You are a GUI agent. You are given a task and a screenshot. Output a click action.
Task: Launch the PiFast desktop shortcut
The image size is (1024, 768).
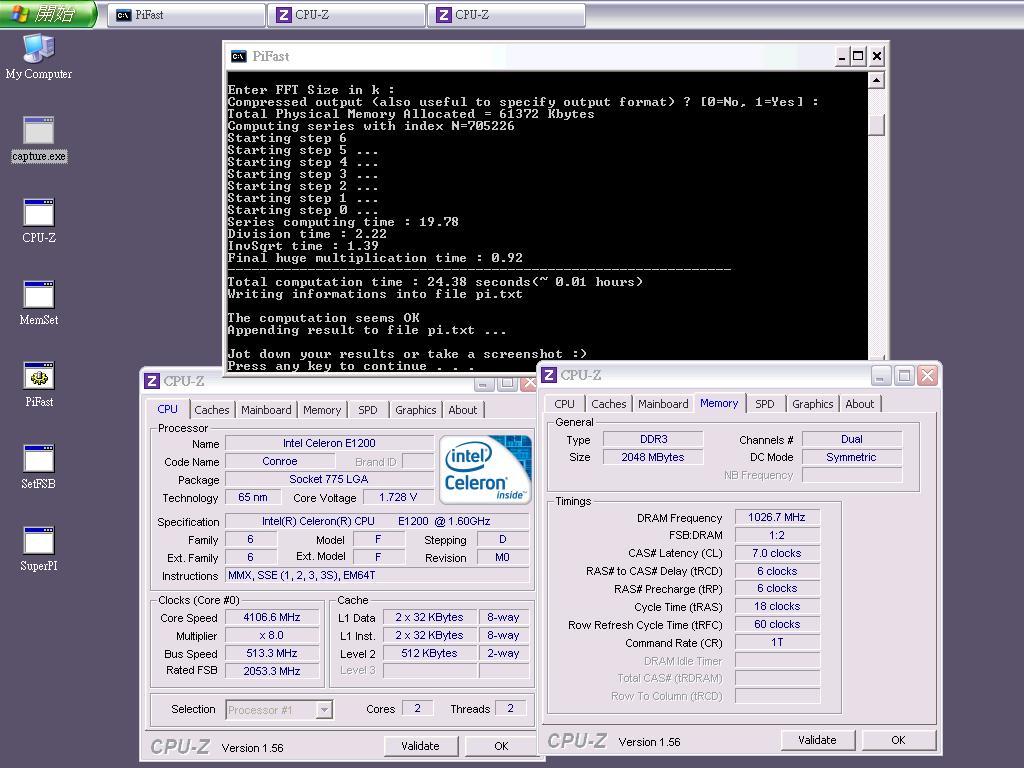pos(39,385)
